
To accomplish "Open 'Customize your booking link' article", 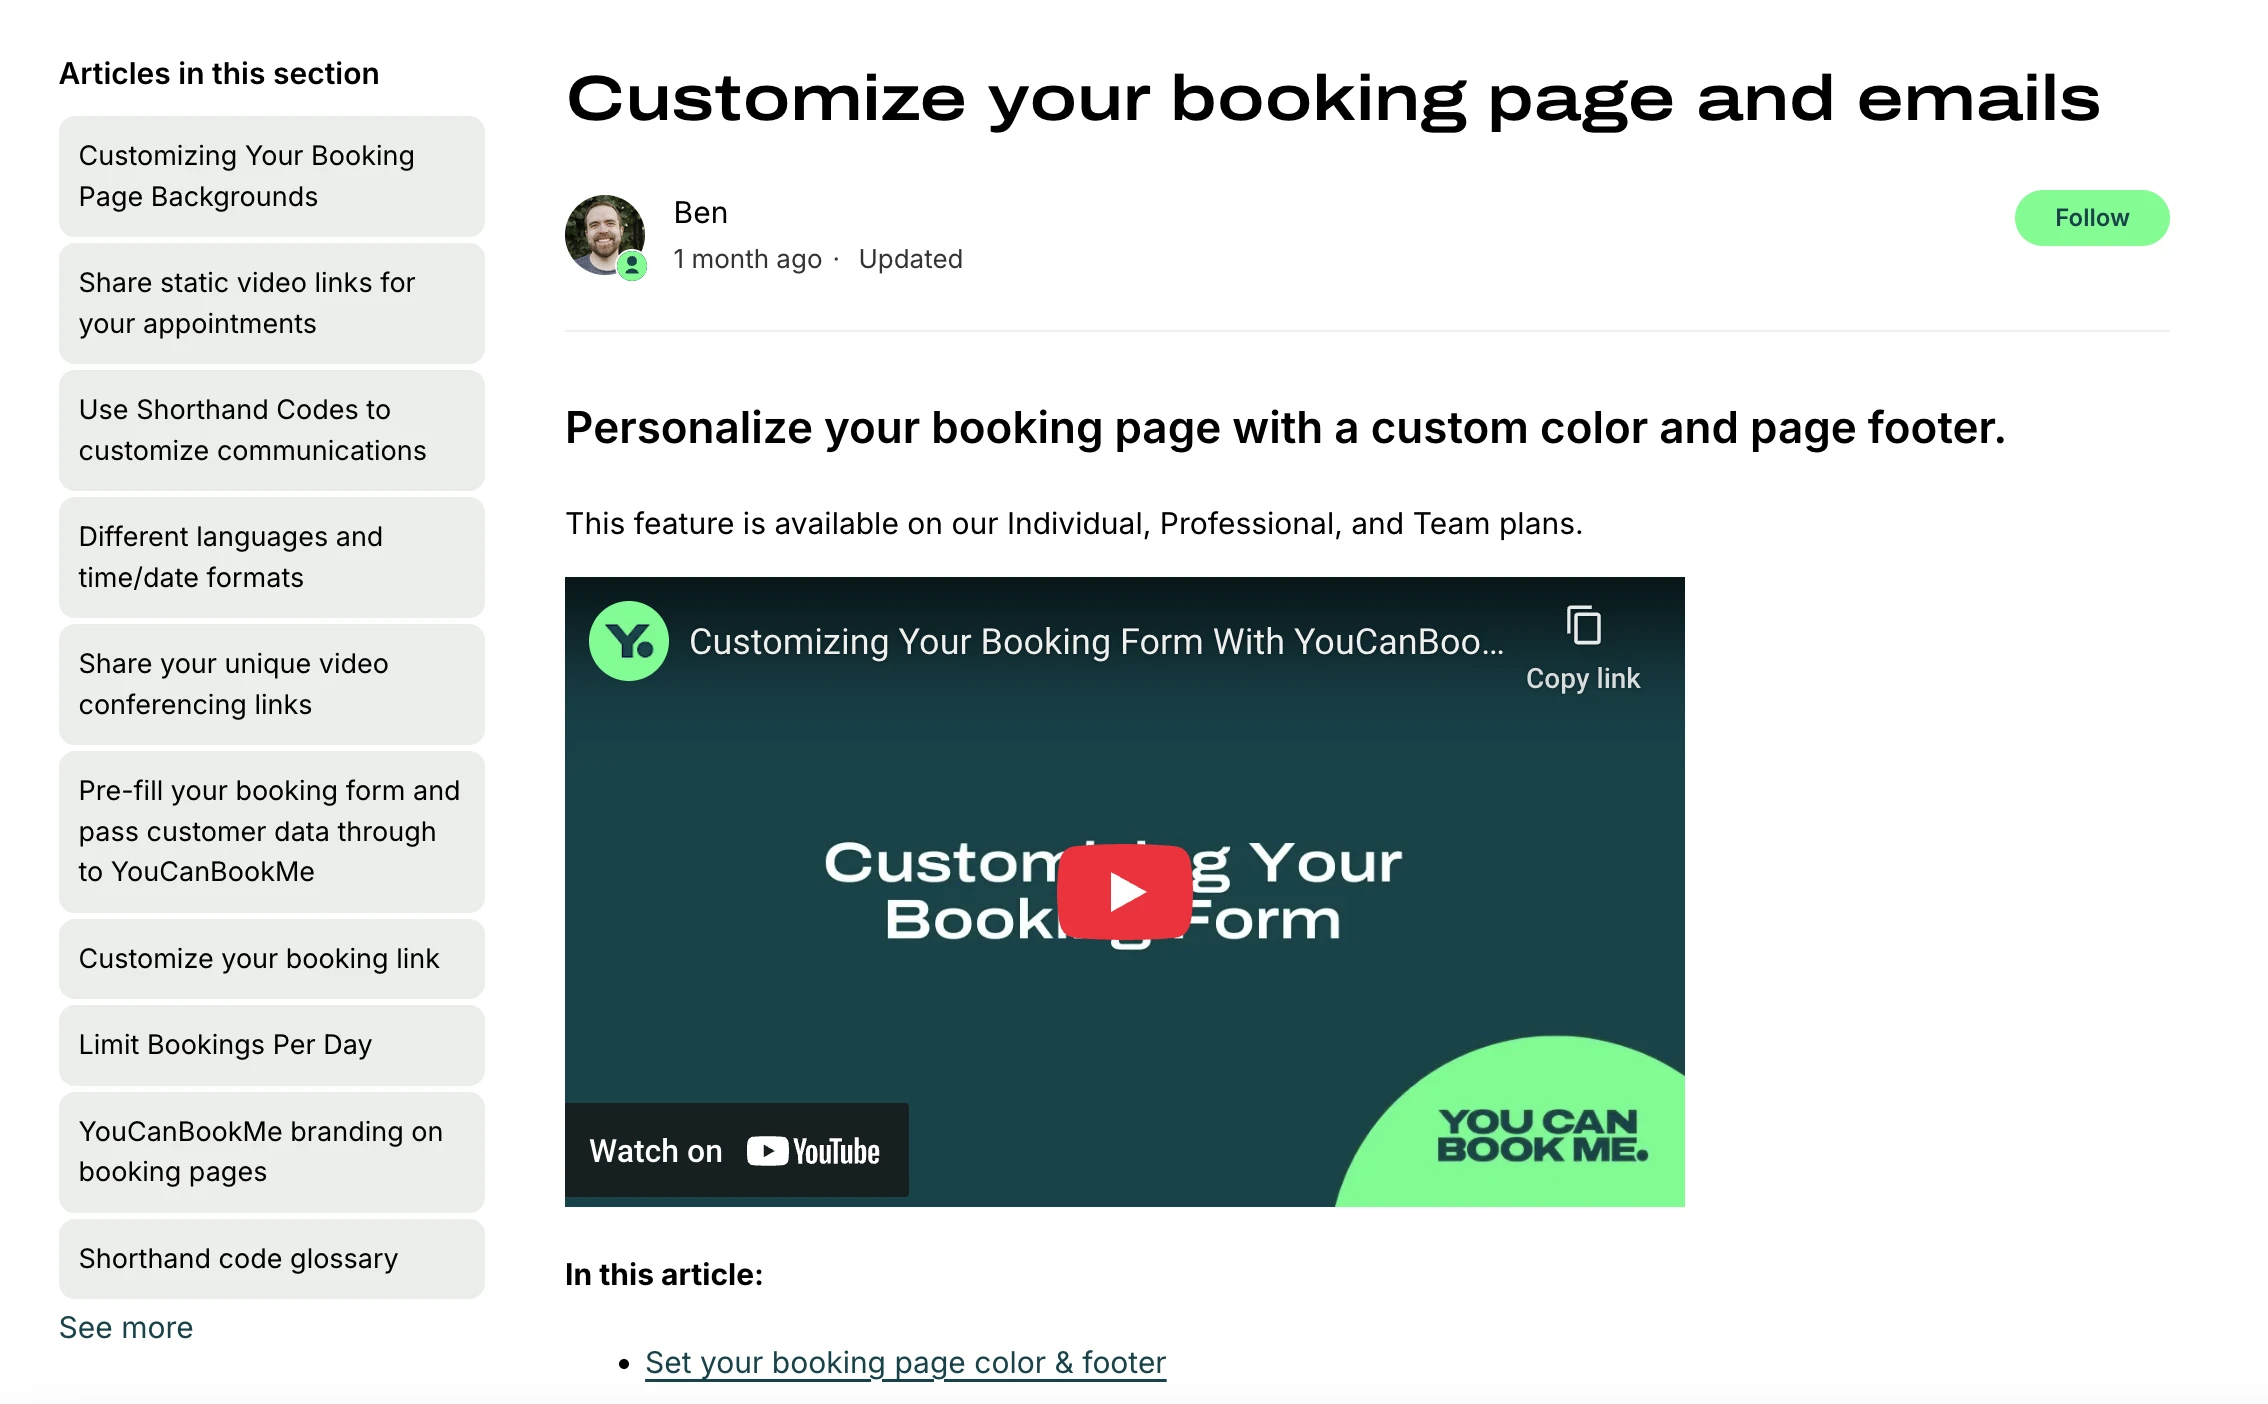I will pyautogui.click(x=272, y=958).
